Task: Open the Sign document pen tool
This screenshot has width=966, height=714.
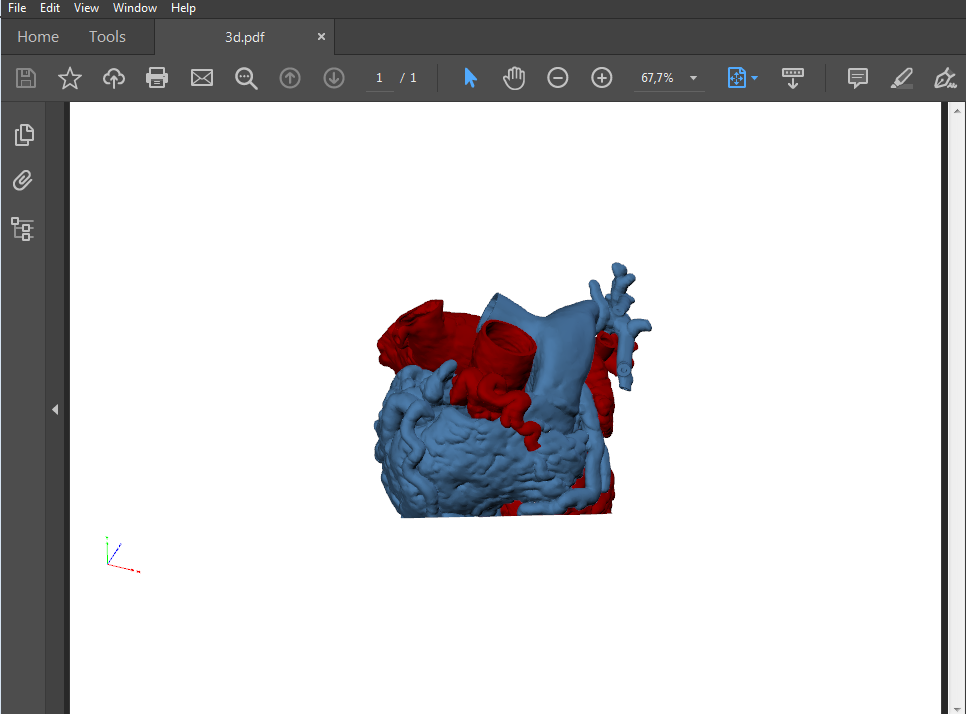Action: click(x=944, y=78)
